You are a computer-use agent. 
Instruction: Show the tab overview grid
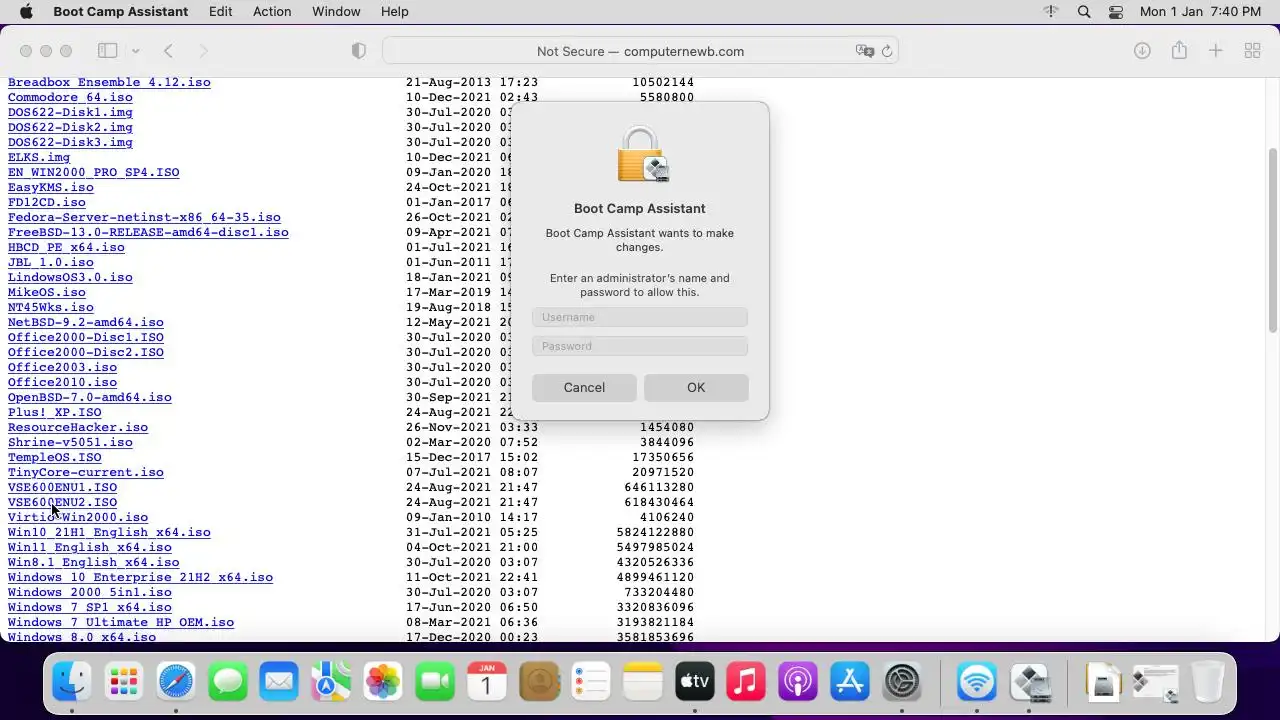(1252, 51)
